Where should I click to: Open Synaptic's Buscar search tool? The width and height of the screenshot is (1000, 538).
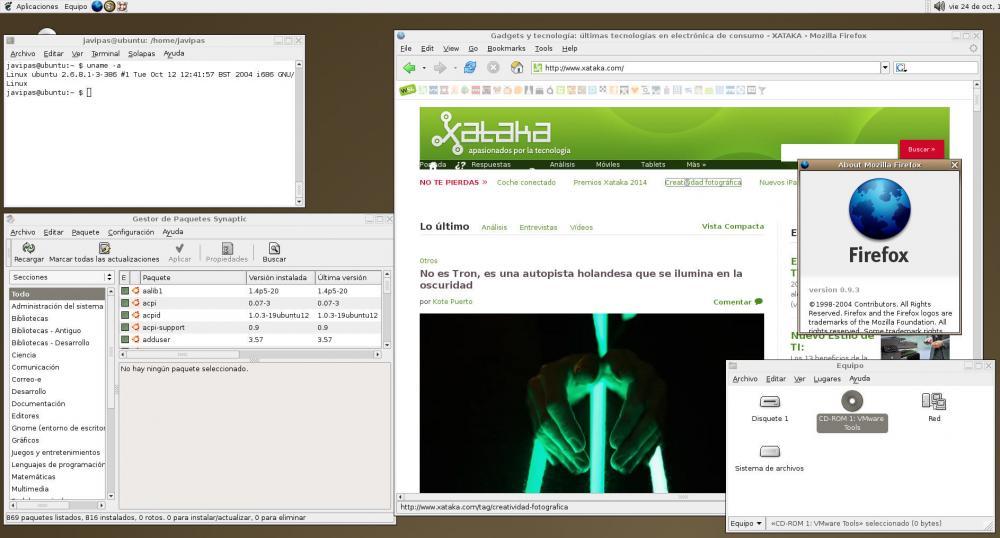pos(274,248)
